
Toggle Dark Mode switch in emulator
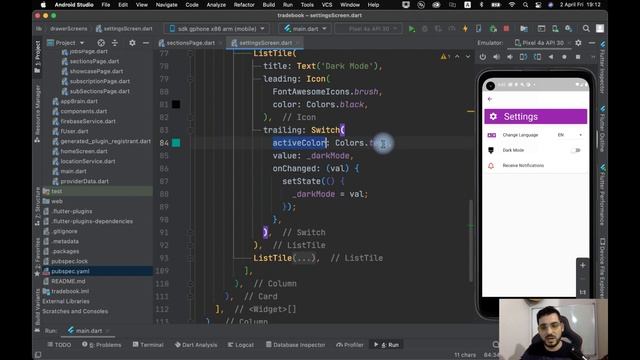(576, 150)
